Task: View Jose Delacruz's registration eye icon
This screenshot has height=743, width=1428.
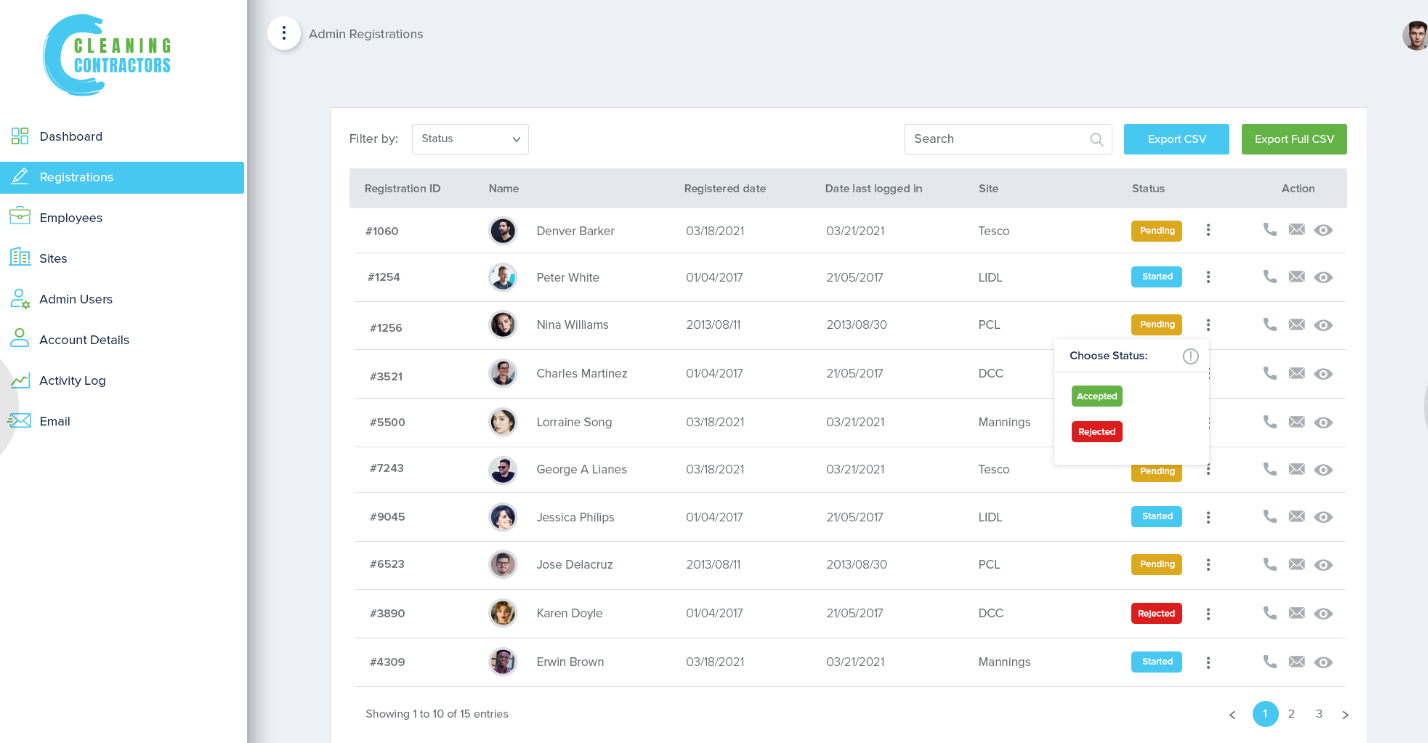Action: 1324,565
